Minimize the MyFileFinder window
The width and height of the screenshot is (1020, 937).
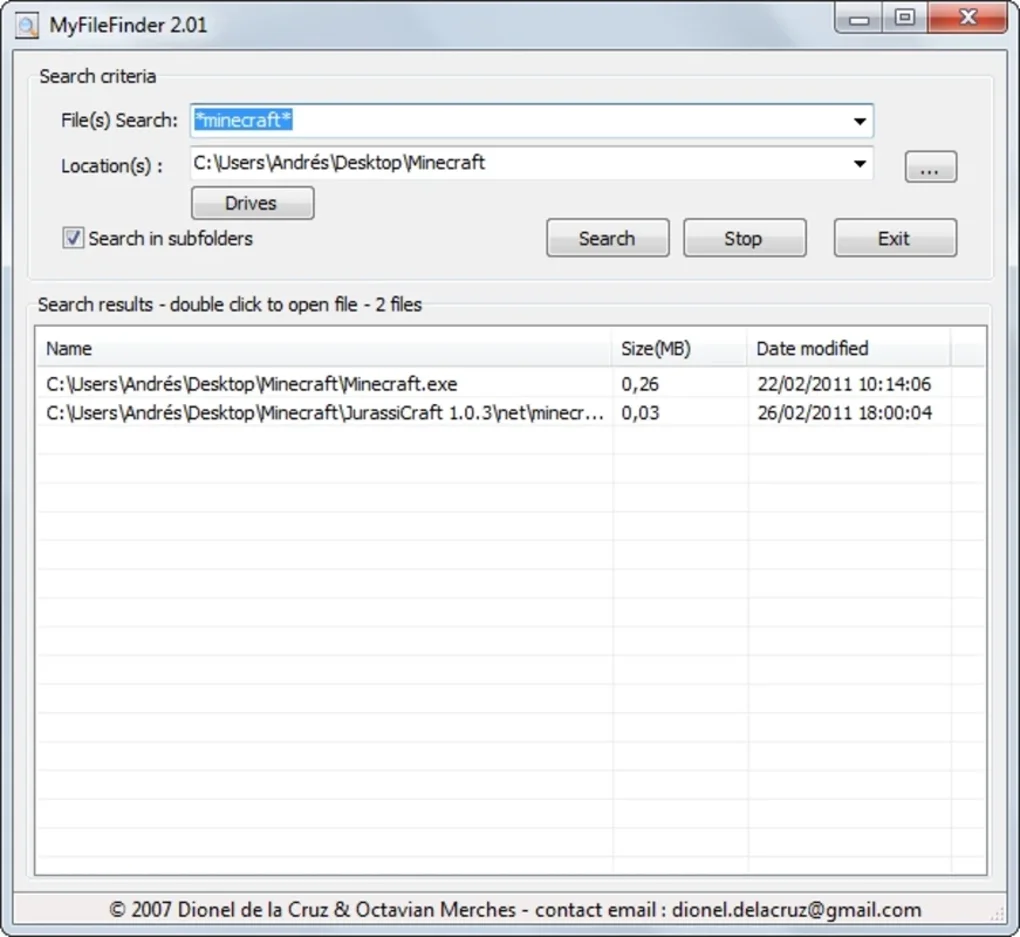[859, 18]
